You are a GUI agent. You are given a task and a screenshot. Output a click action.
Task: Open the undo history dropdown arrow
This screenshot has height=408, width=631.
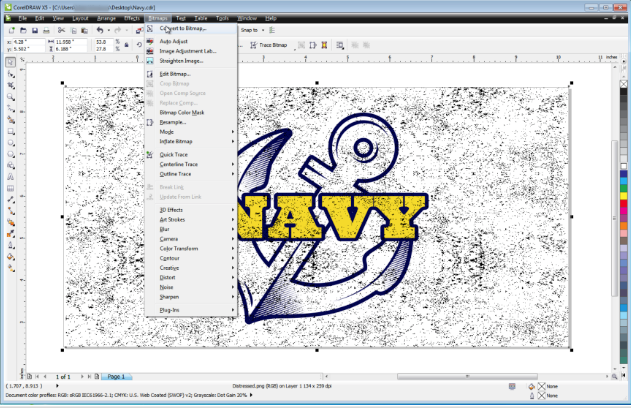tap(109, 30)
